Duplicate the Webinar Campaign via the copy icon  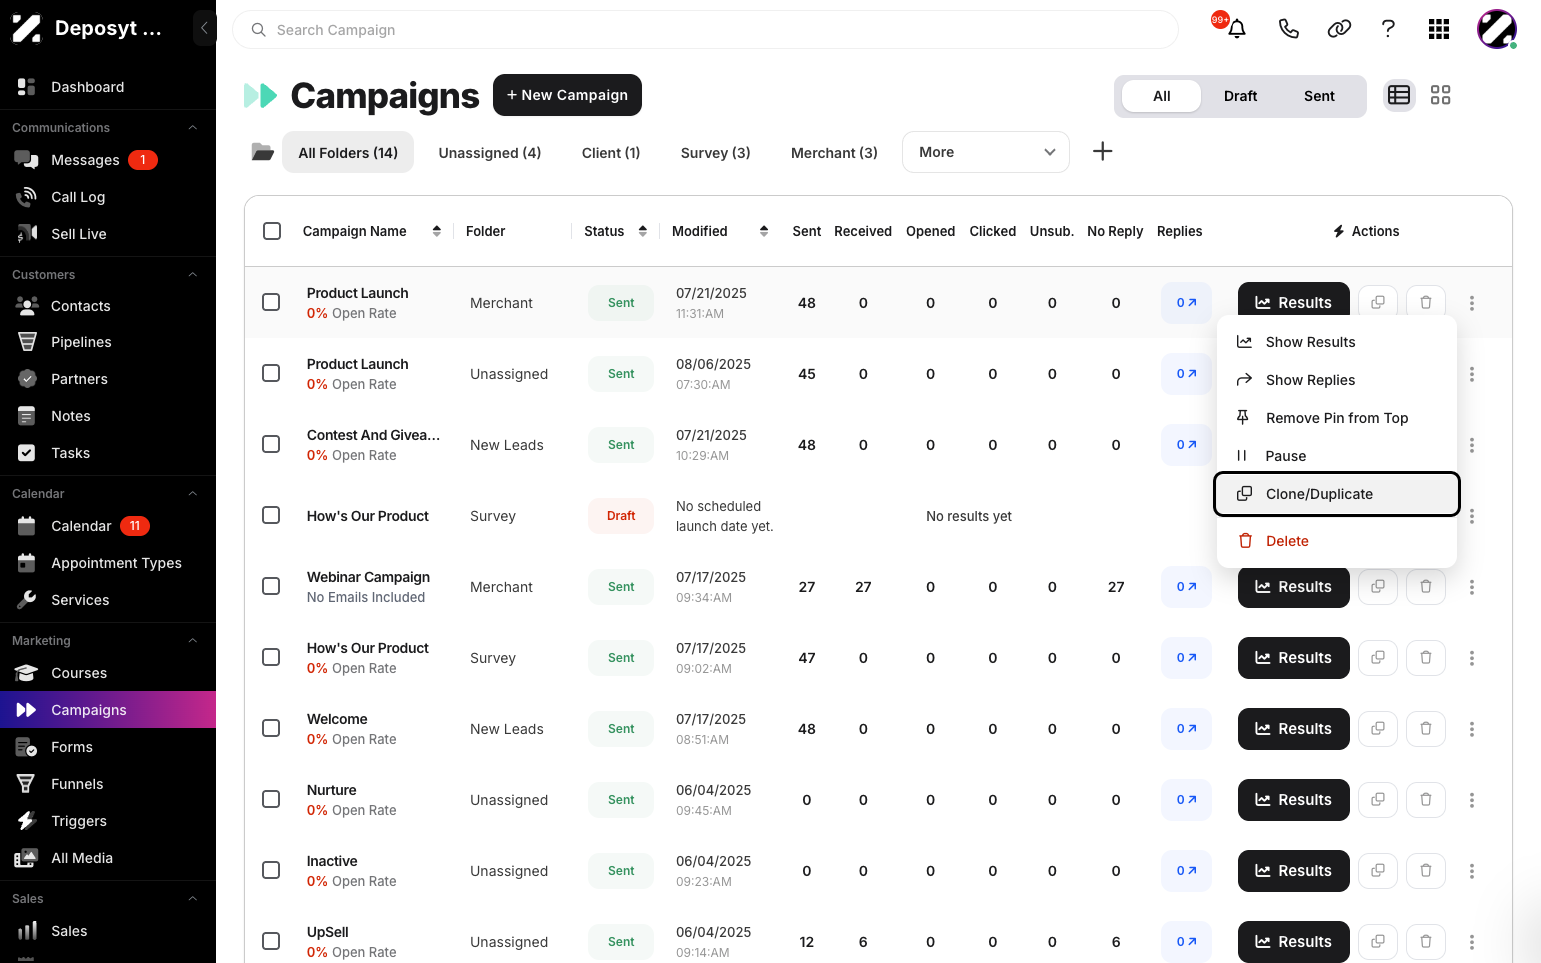[1378, 587]
